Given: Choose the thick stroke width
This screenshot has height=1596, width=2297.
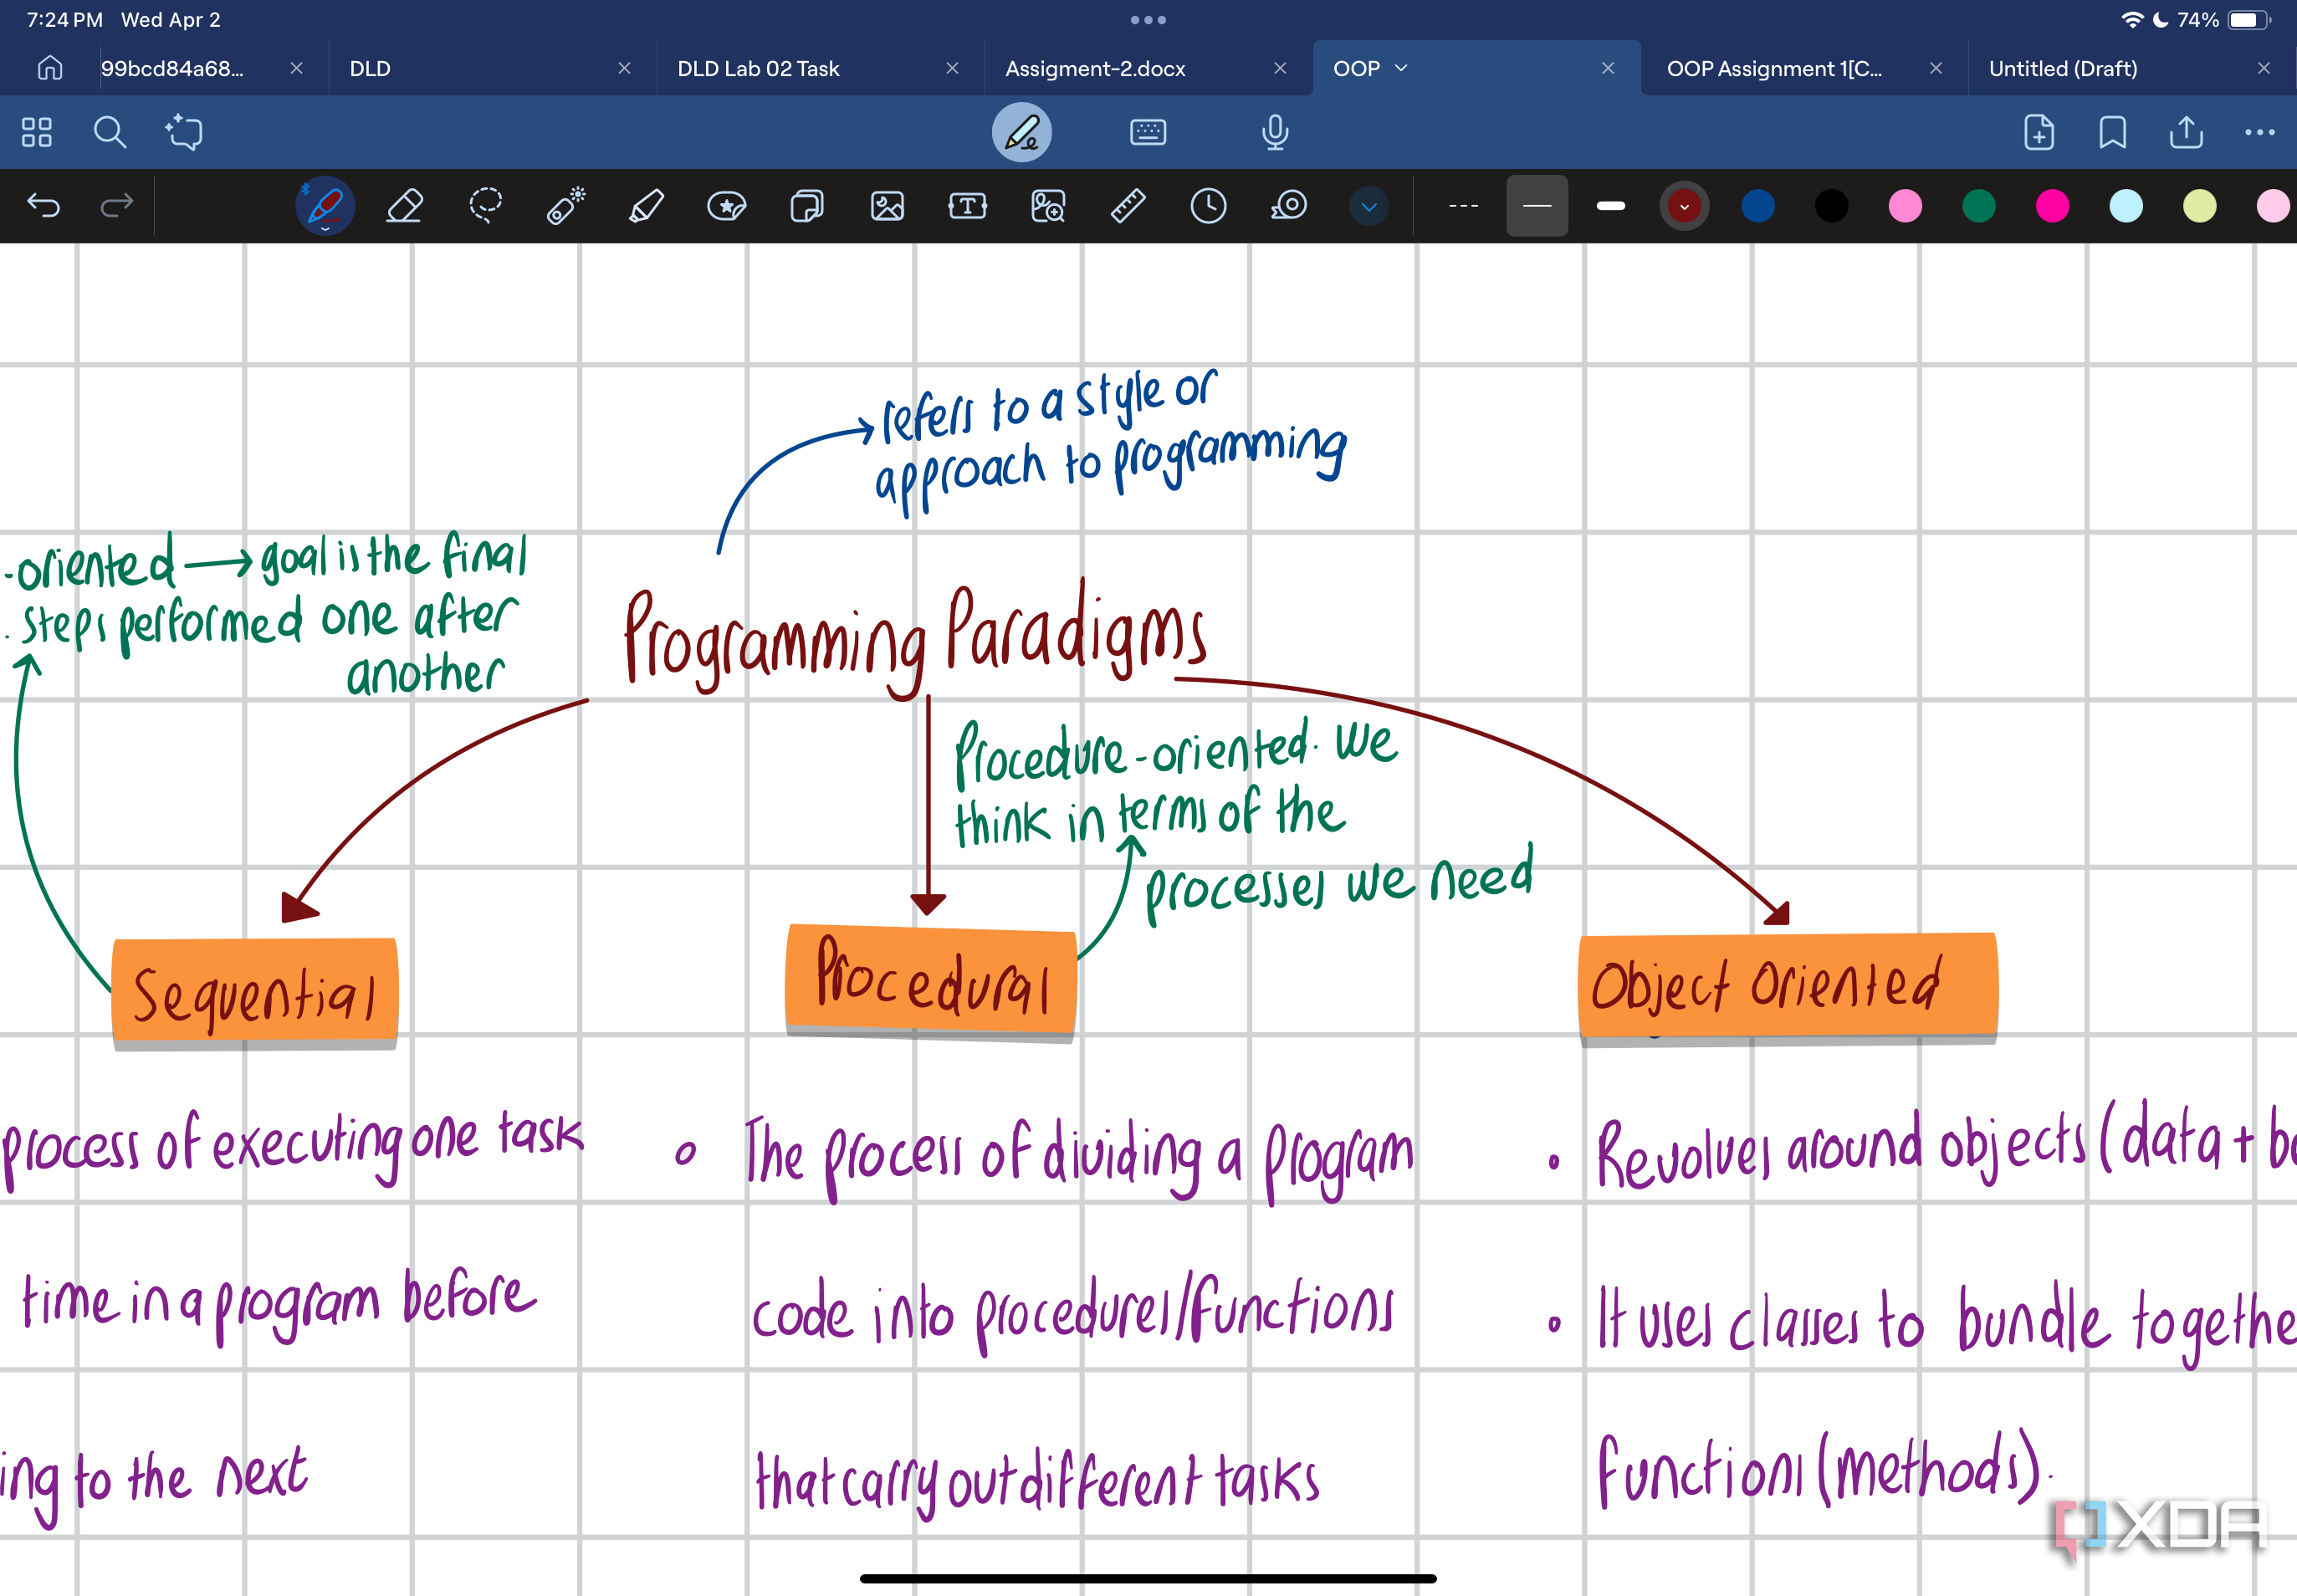Looking at the screenshot, I should [1611, 206].
